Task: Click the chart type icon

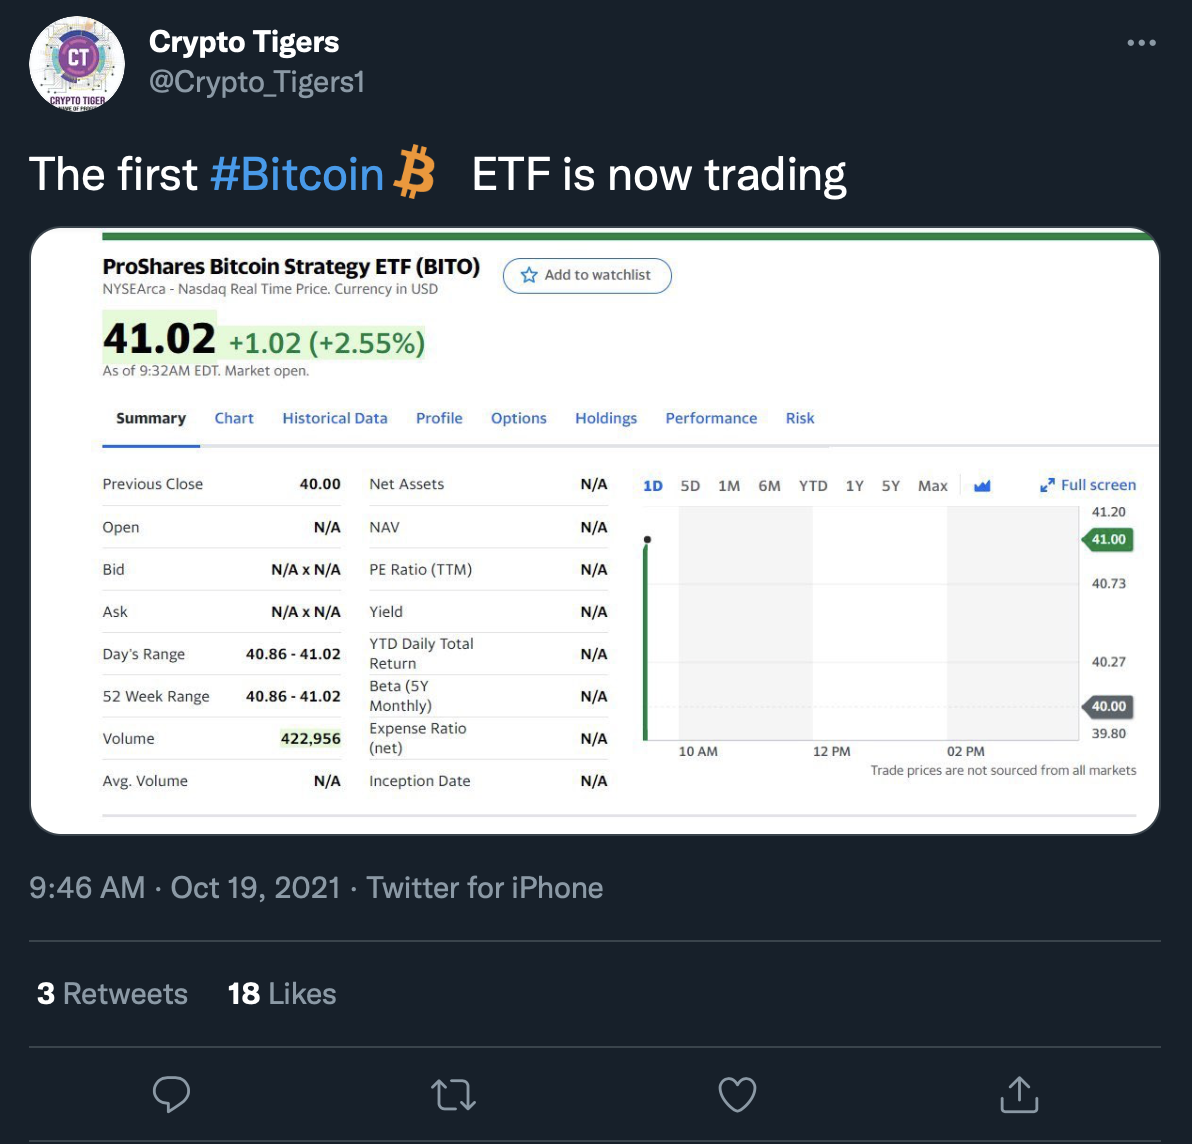Action: pyautogui.click(x=982, y=486)
